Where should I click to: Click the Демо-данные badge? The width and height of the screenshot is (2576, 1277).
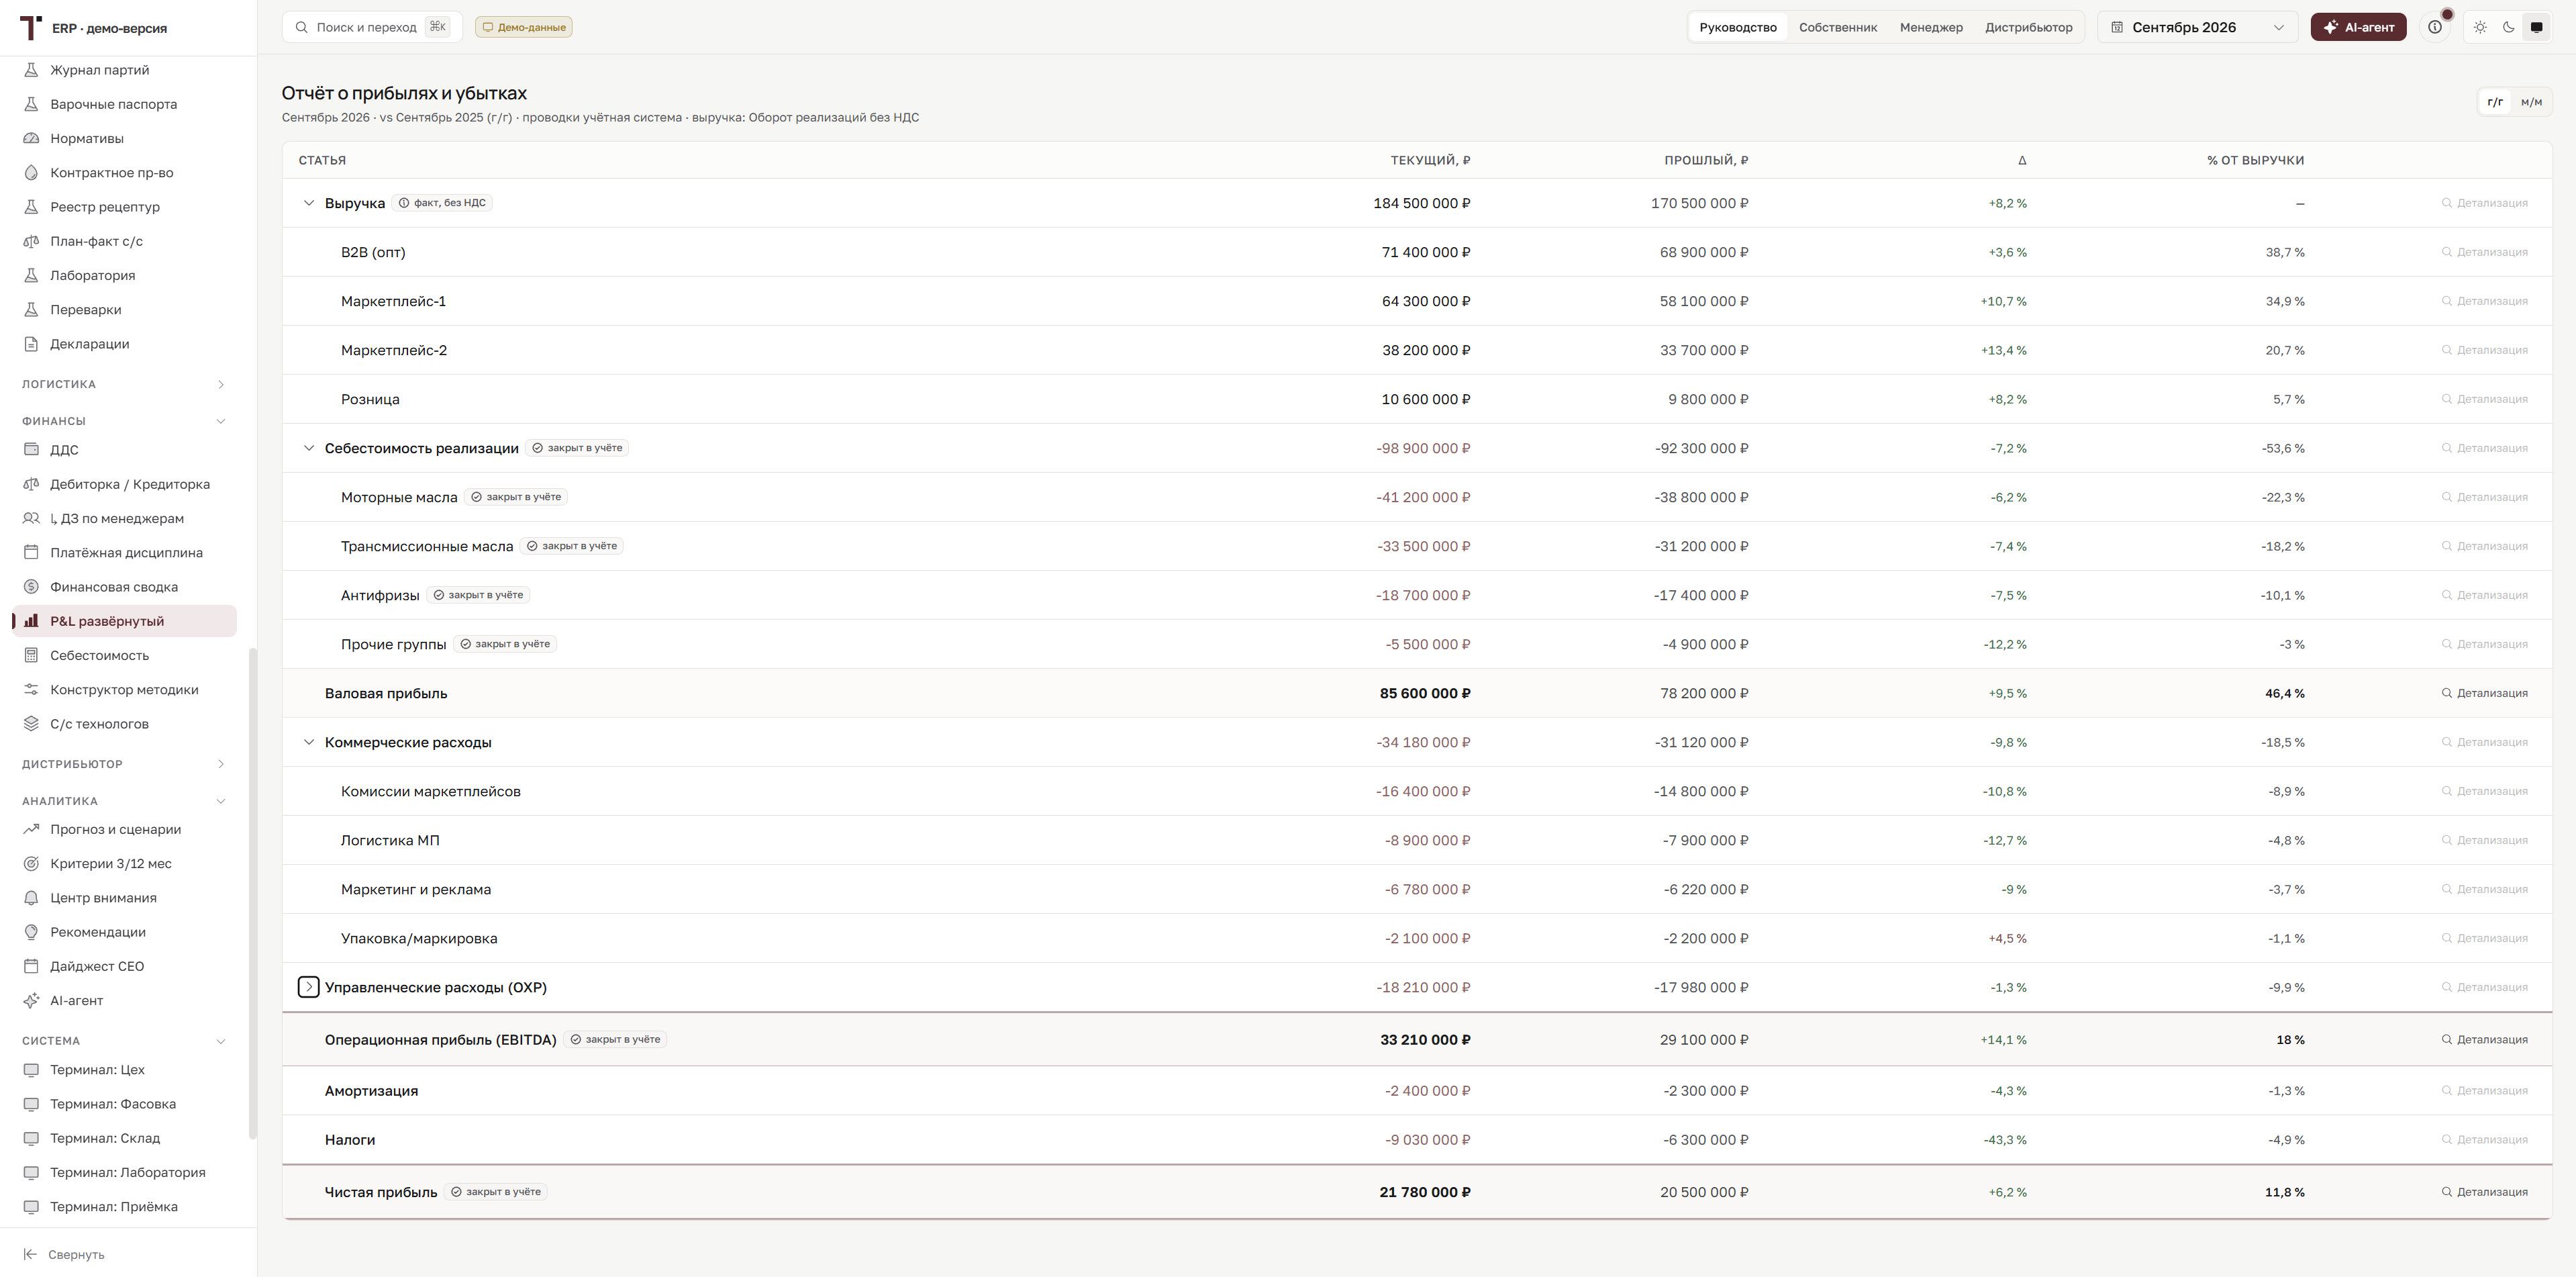(524, 27)
